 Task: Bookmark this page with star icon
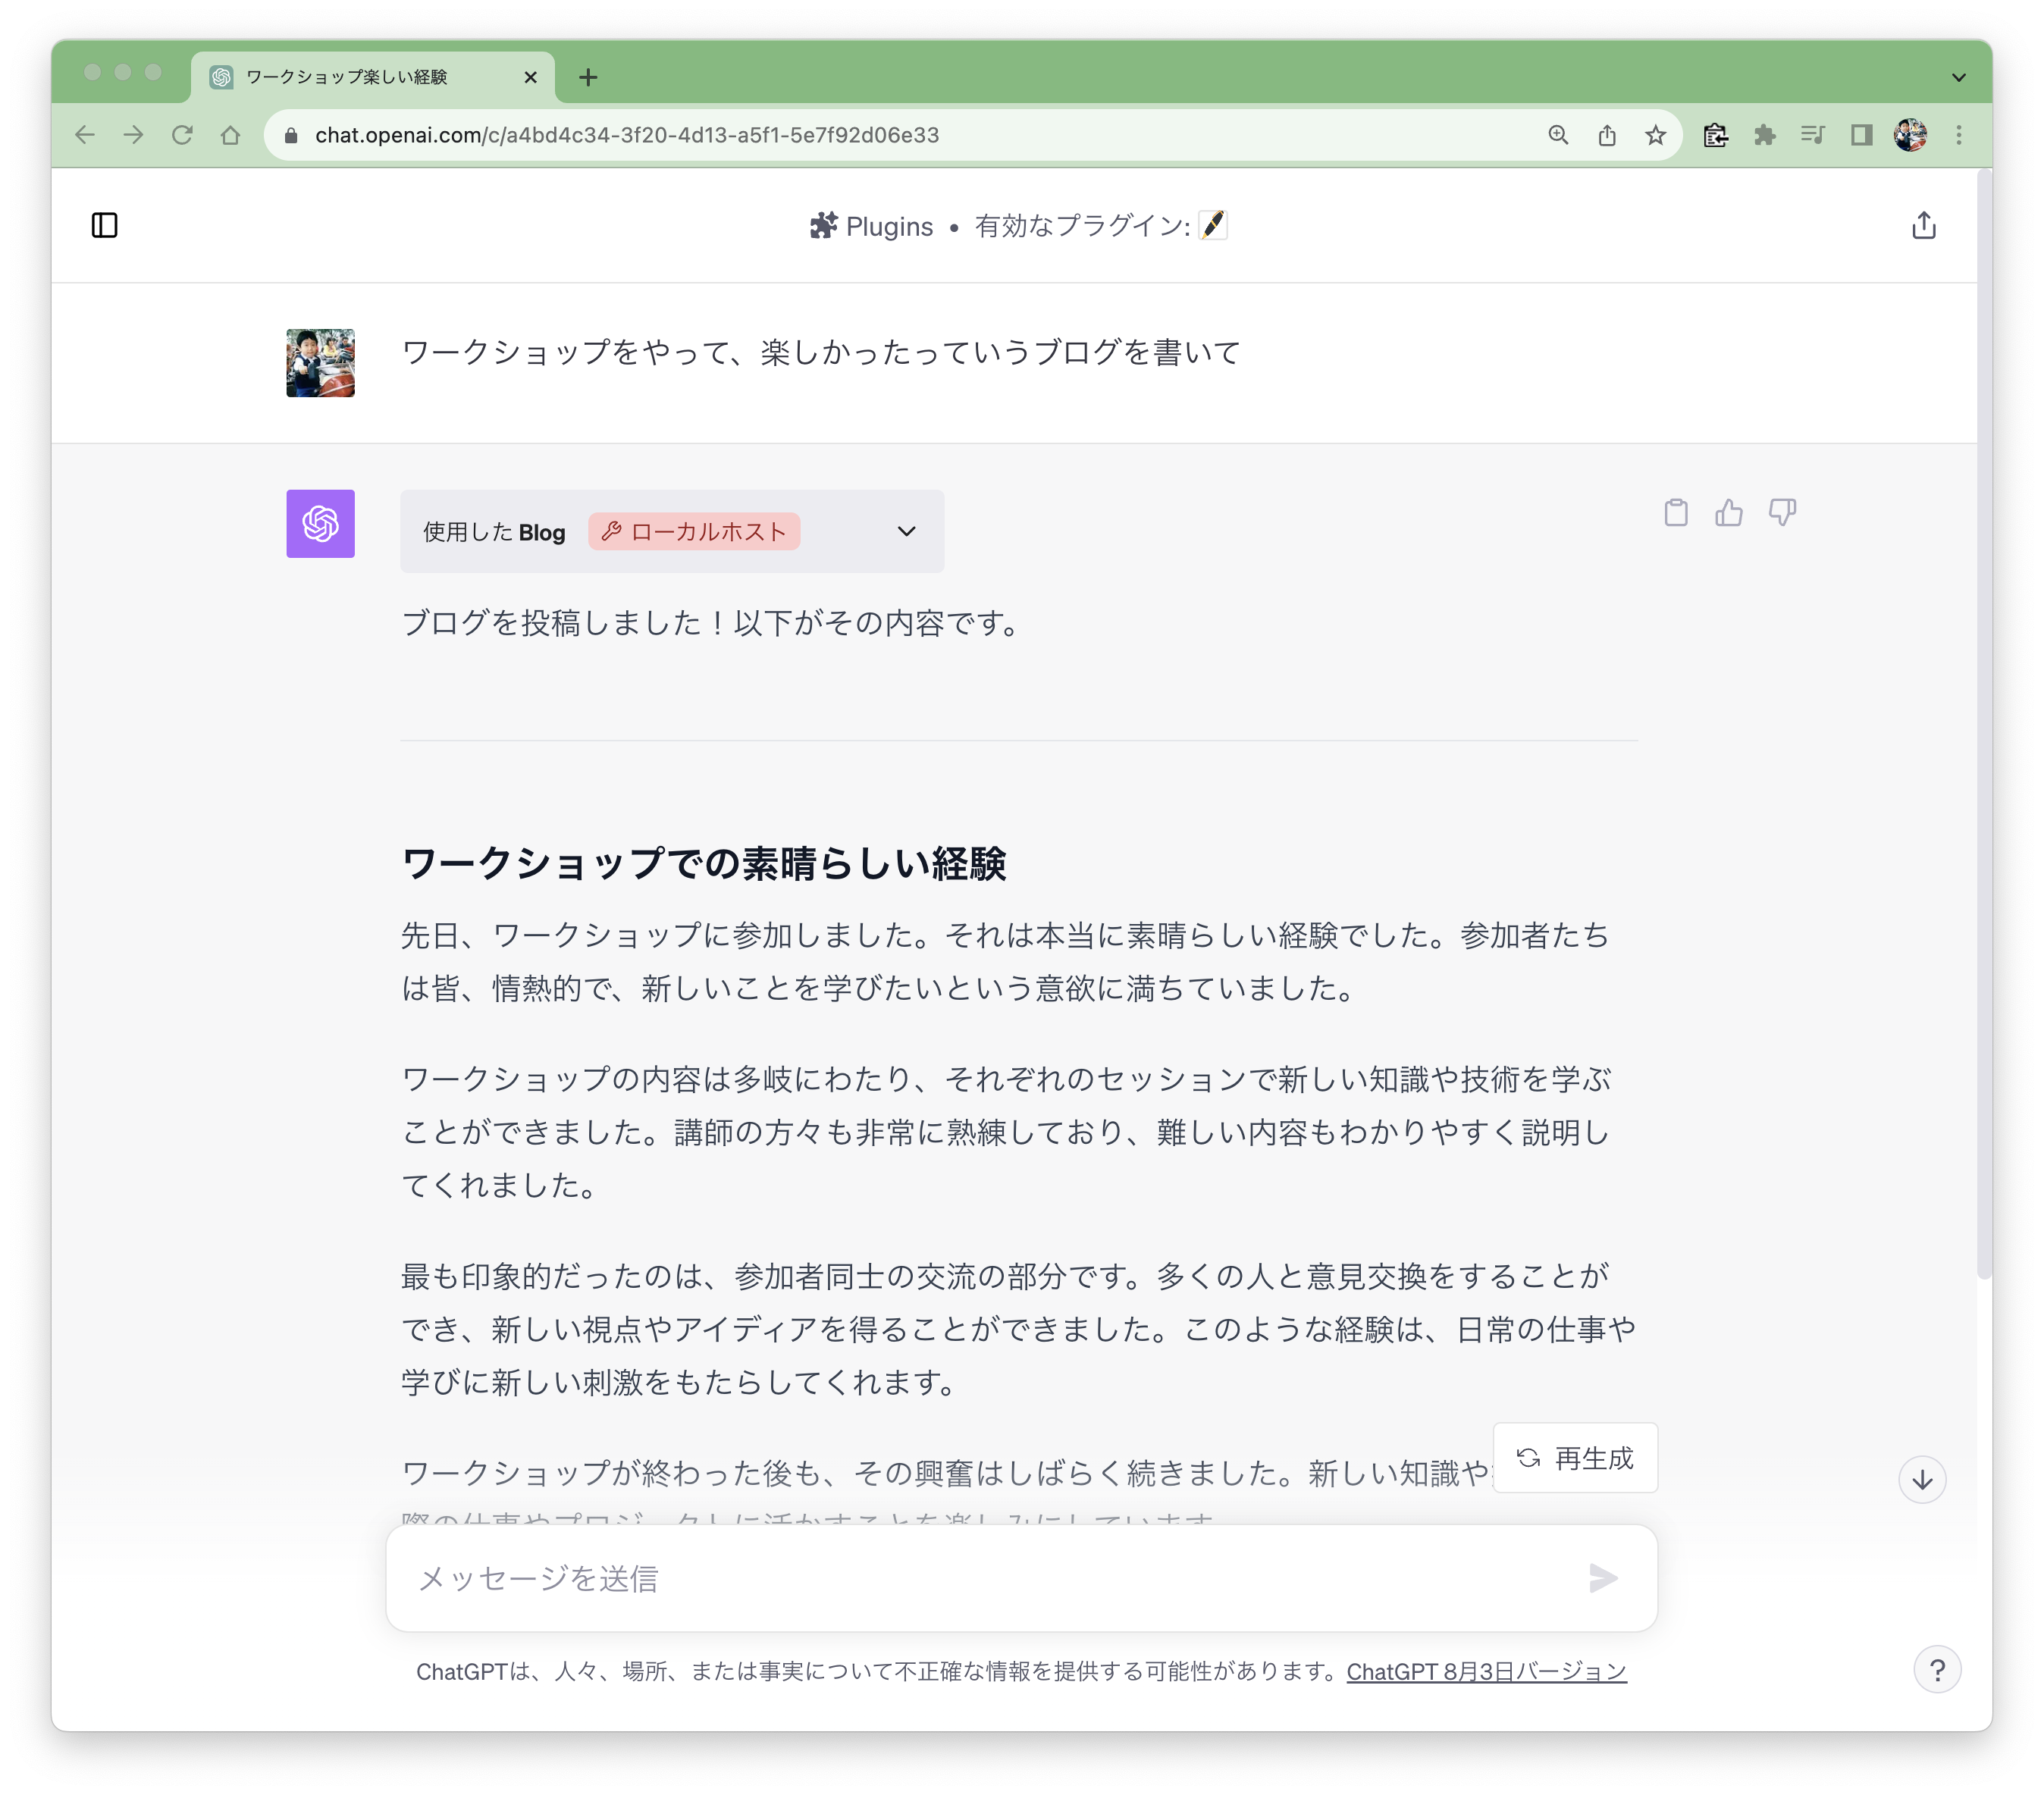[1656, 135]
